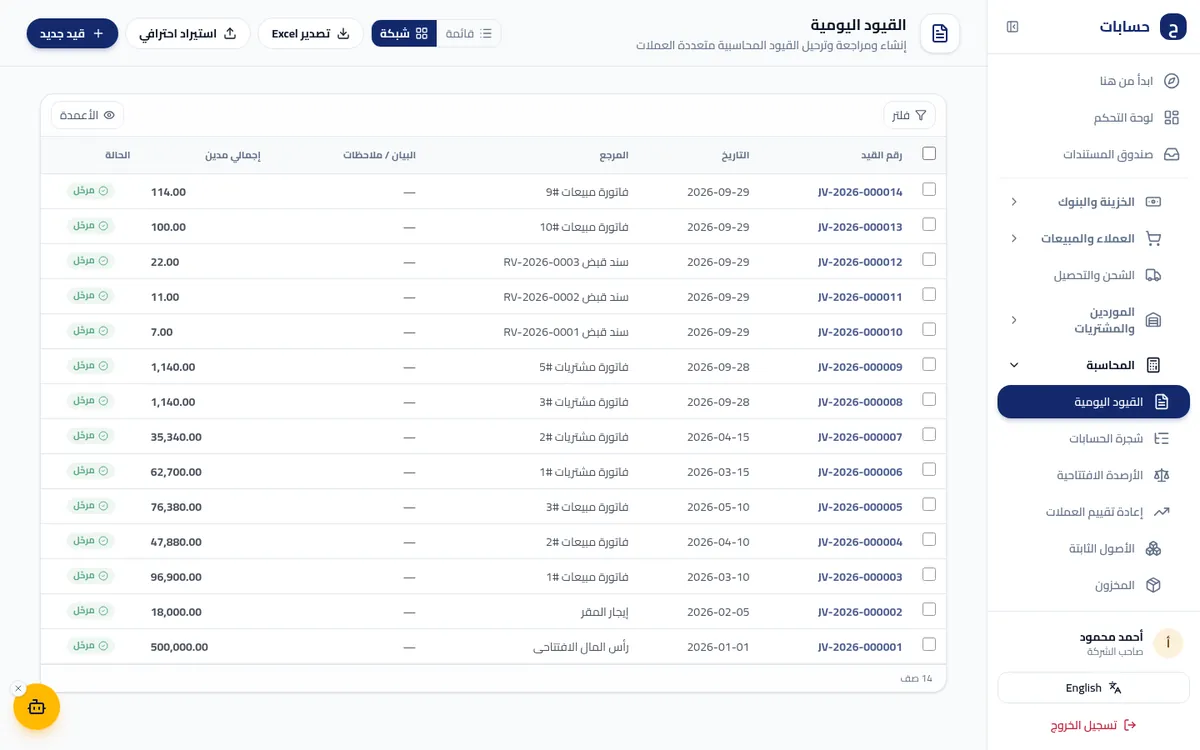Open the فلتر filter panel
1200x750 pixels.
(909, 116)
